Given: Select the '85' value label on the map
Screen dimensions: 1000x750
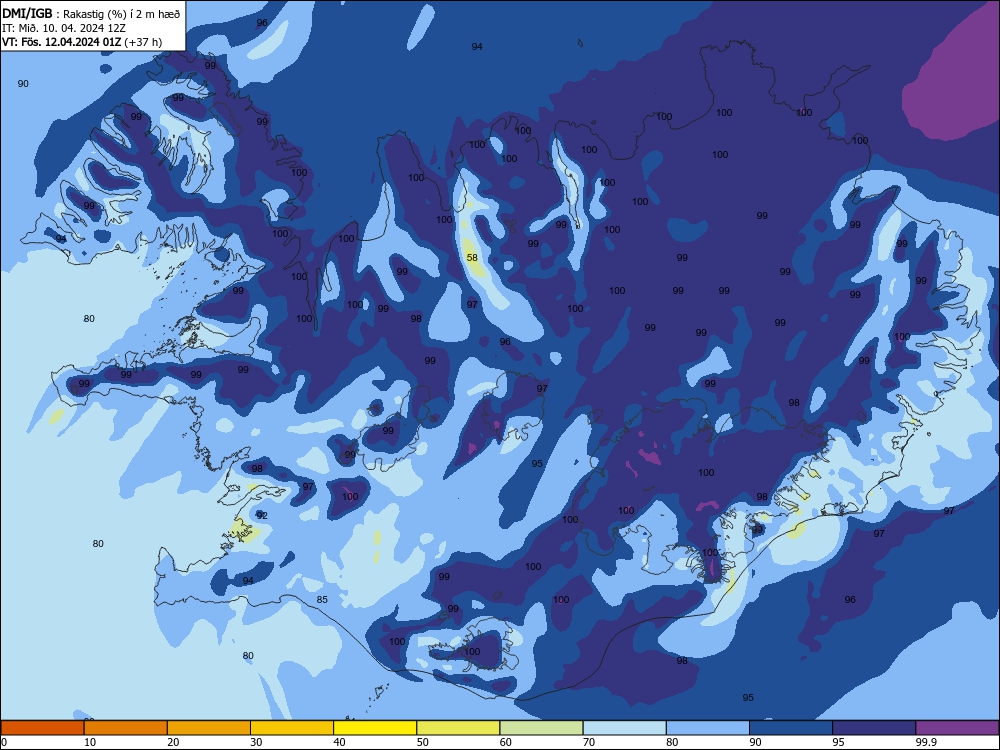Looking at the screenshot, I should (322, 599).
